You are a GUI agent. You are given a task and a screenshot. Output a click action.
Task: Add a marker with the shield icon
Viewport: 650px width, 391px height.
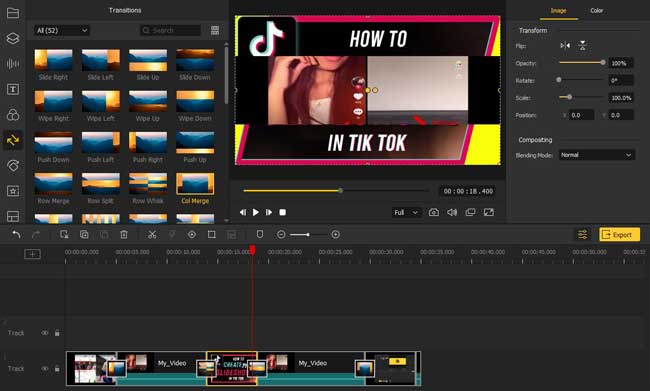[x=260, y=235]
